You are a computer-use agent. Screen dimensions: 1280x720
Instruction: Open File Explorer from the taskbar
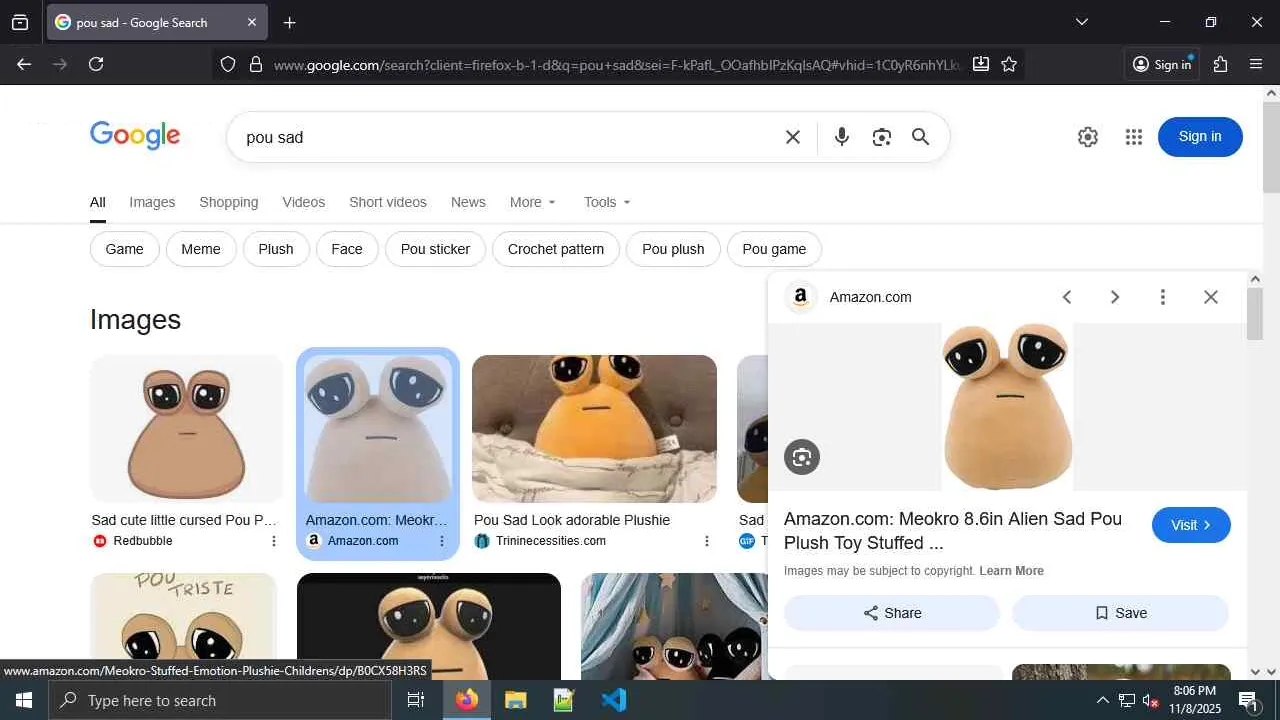(x=515, y=700)
